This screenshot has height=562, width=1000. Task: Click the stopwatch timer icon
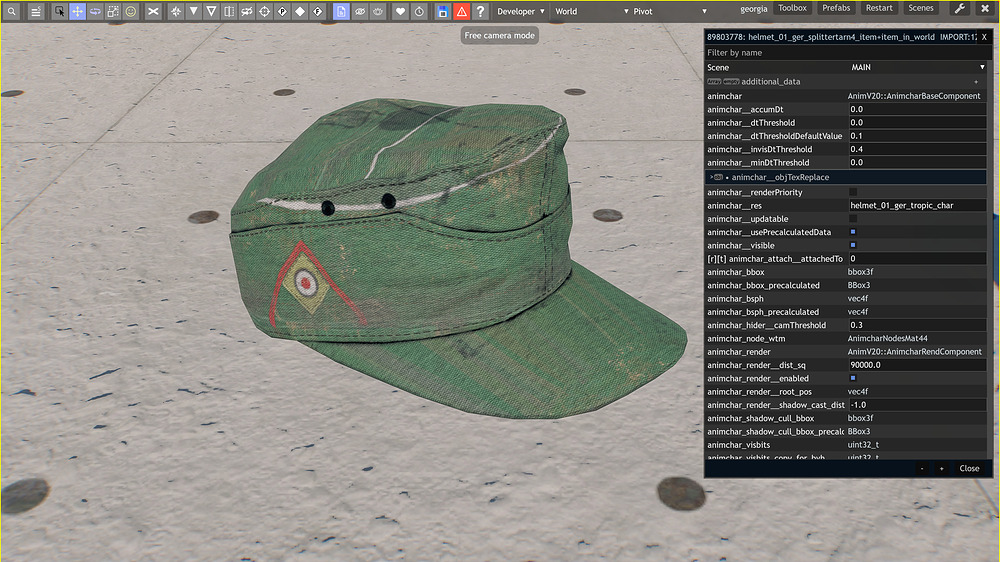pyautogui.click(x=419, y=11)
